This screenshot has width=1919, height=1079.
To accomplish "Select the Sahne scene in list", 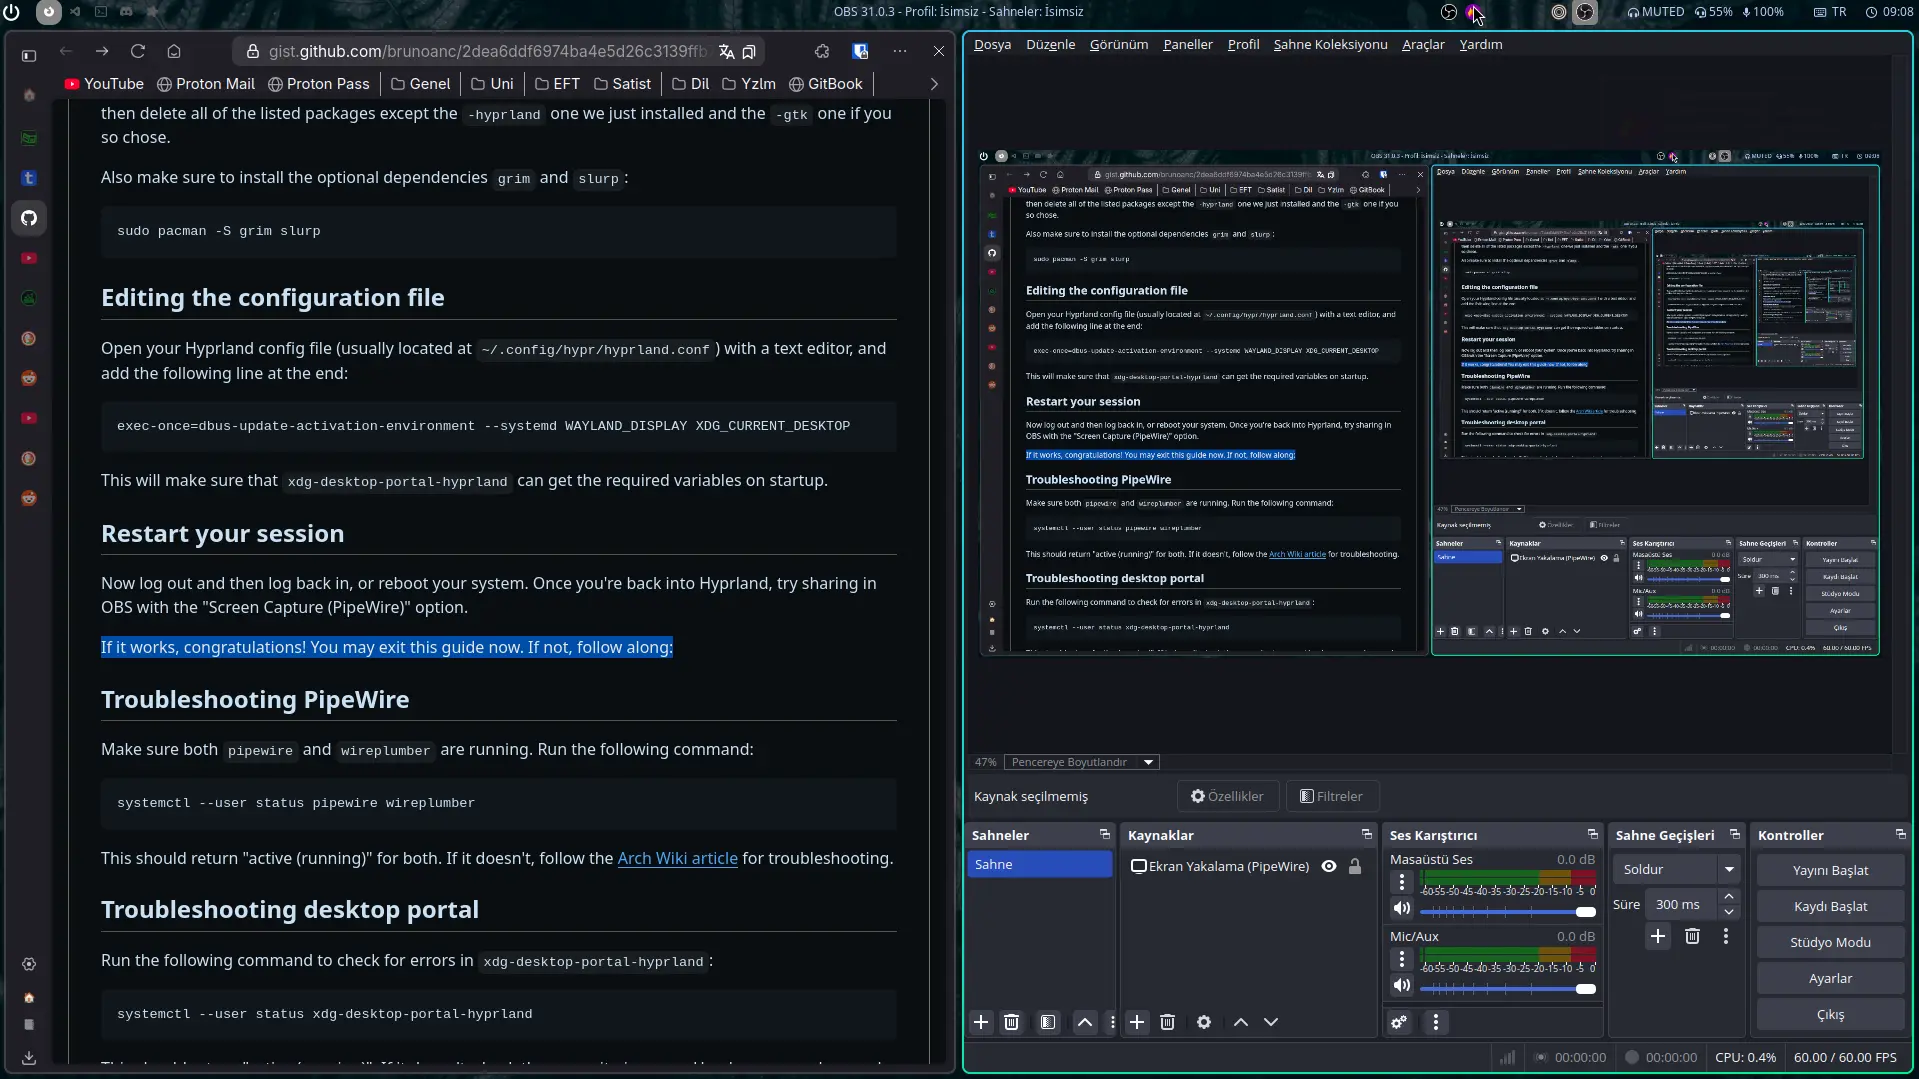I will point(1039,864).
